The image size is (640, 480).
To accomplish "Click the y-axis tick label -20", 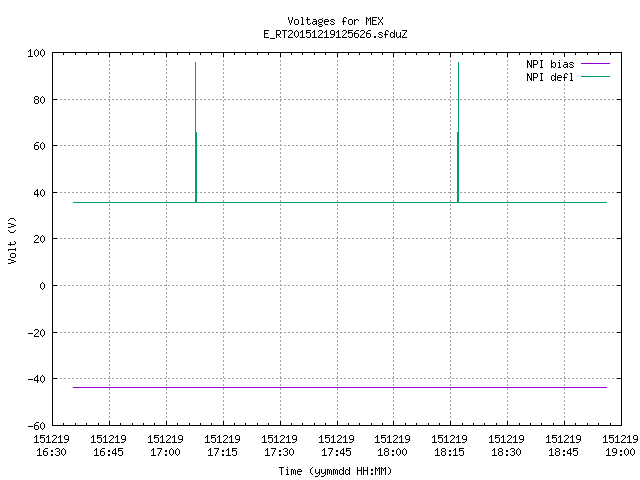I will 36,333.
